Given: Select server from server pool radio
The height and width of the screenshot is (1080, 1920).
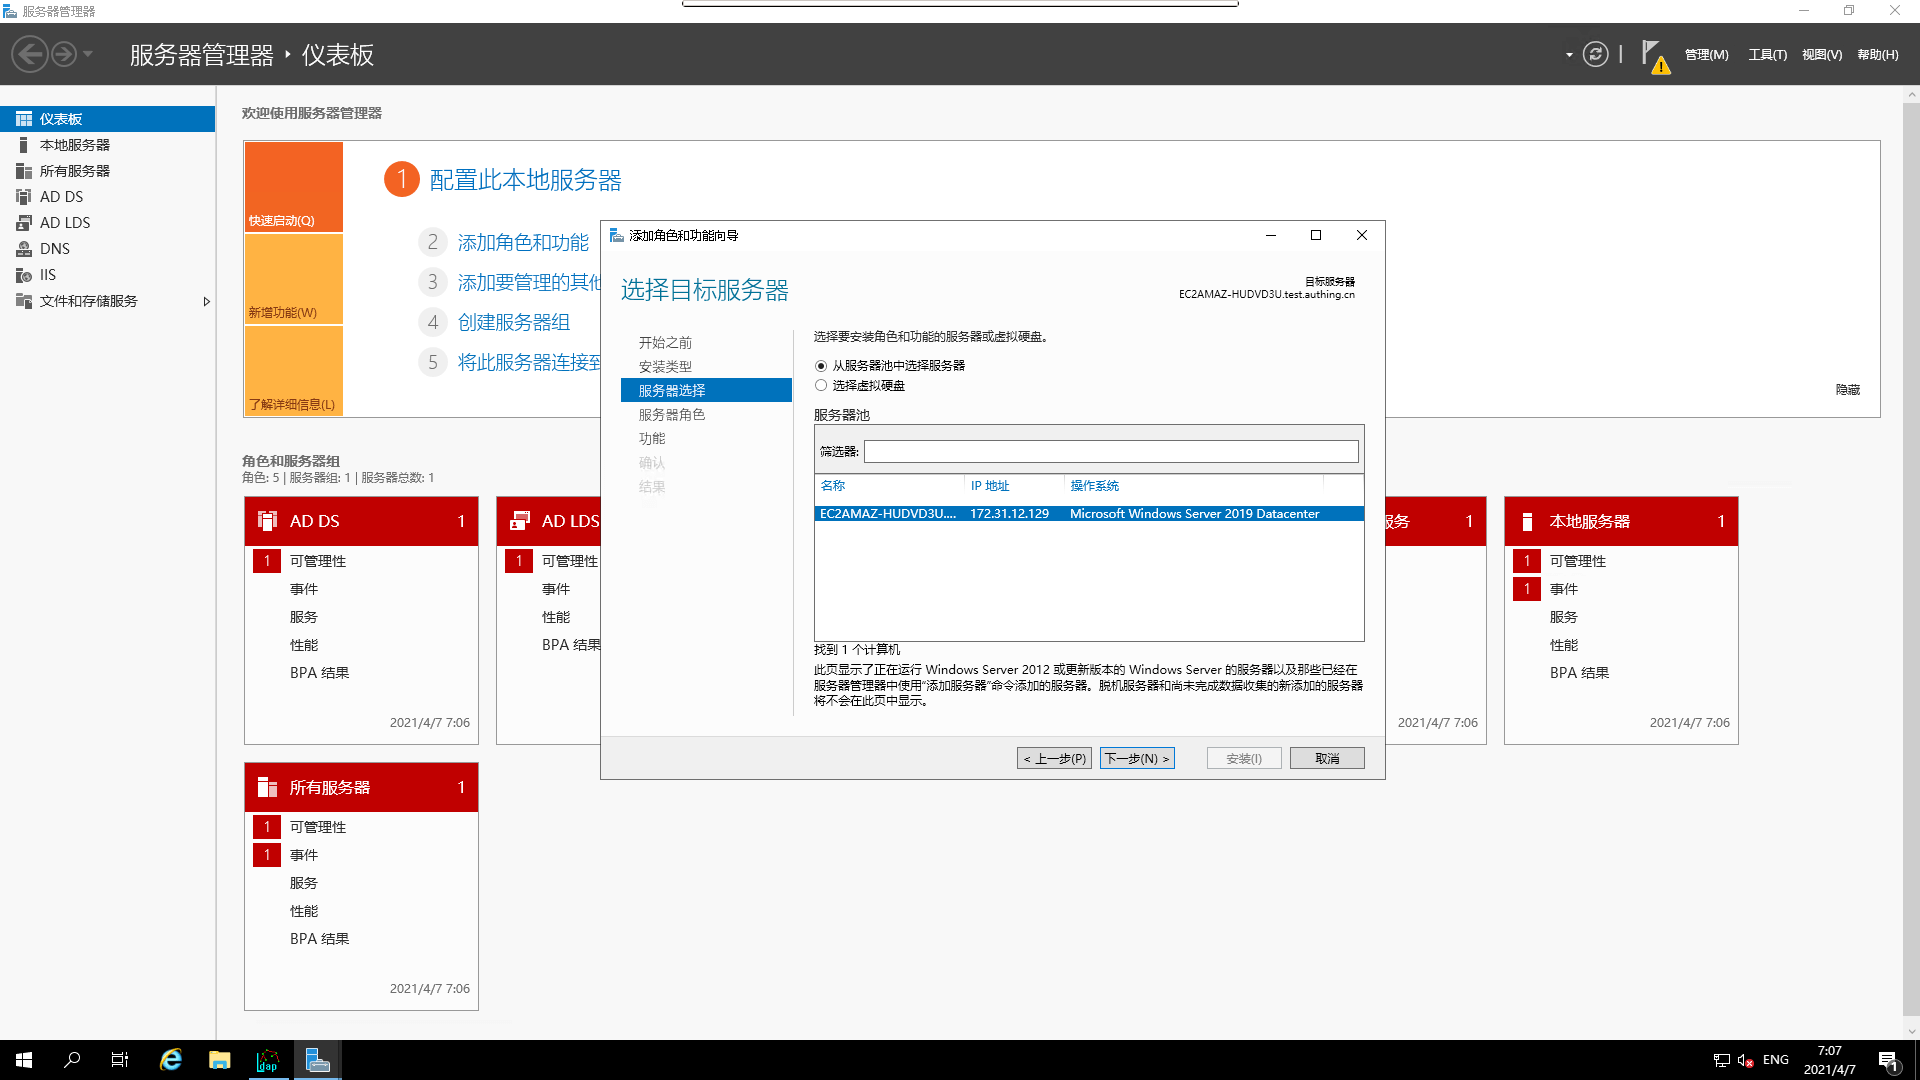Looking at the screenshot, I should [821, 366].
